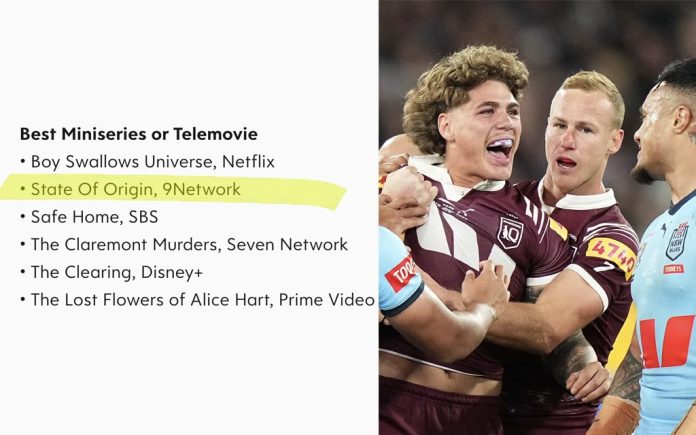Click the NSW Blues crest on blue jersey
This screenshot has height=435, width=696.
coord(677,241)
